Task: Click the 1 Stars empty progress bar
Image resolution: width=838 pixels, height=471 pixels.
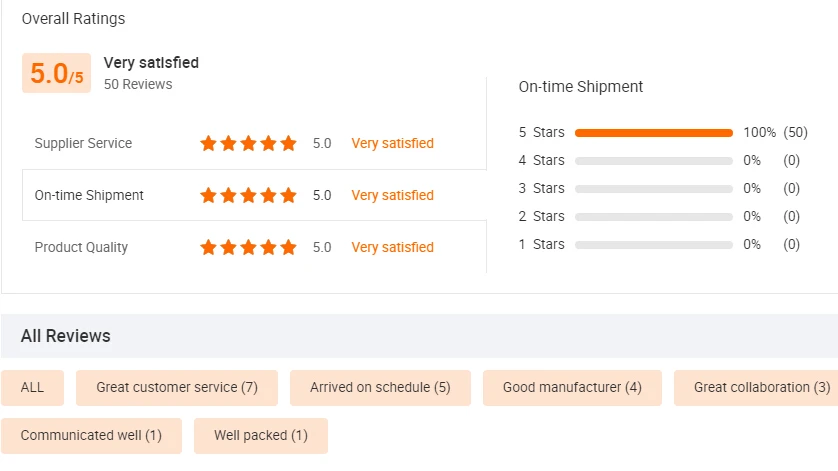Action: [654, 244]
